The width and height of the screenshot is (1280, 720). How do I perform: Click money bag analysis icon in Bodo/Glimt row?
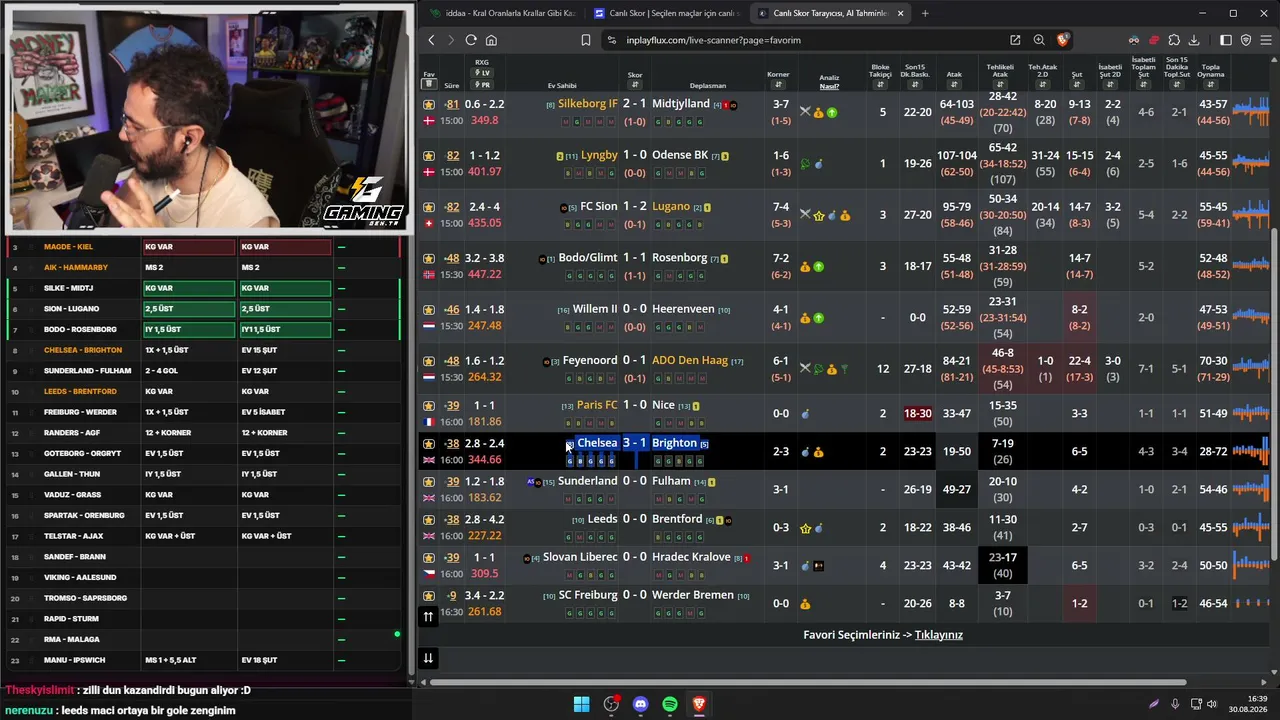coord(805,267)
